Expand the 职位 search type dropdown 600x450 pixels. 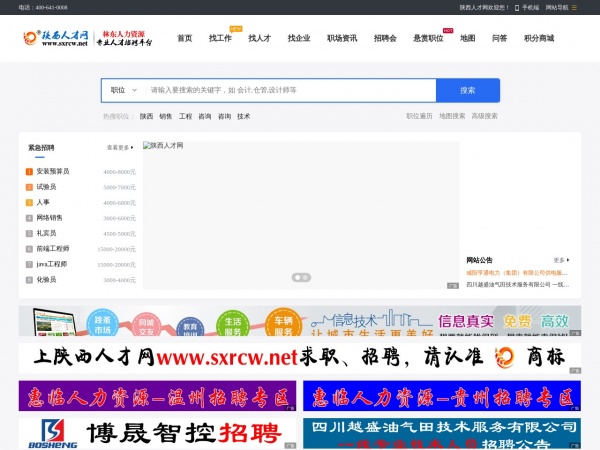click(124, 90)
